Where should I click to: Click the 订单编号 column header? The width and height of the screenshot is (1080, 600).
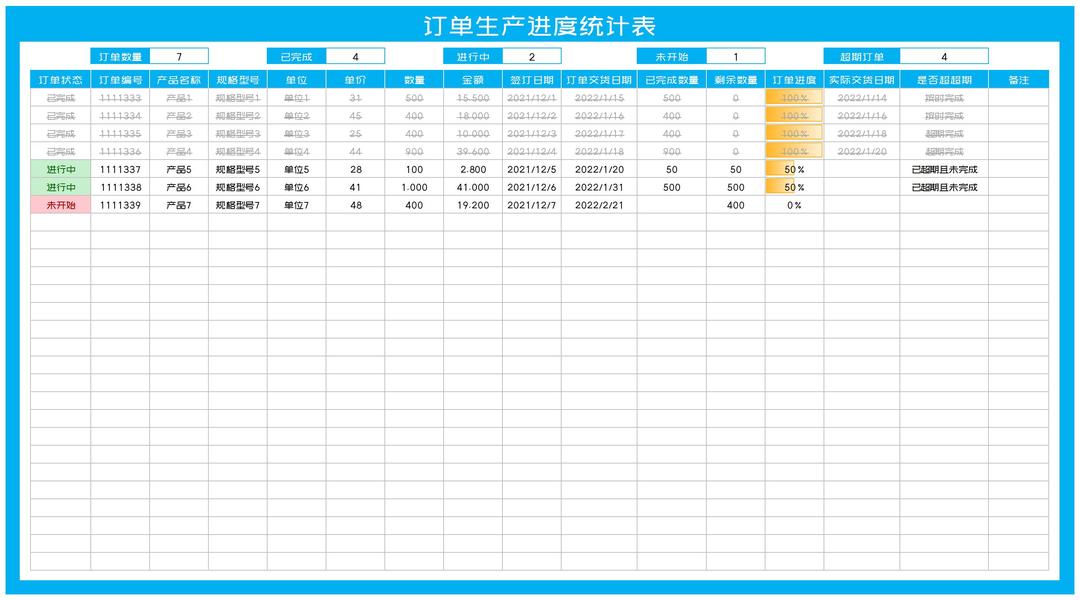(121, 80)
